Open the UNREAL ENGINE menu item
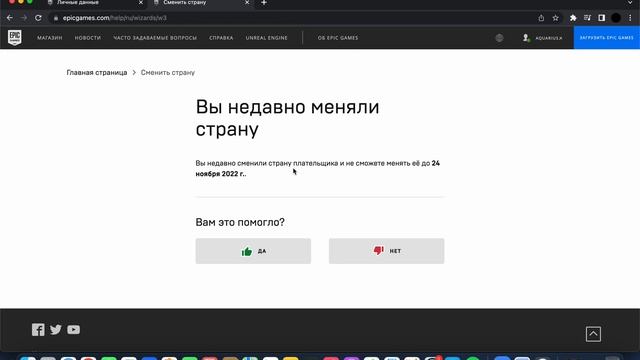This screenshot has width=640, height=360. click(x=267, y=38)
